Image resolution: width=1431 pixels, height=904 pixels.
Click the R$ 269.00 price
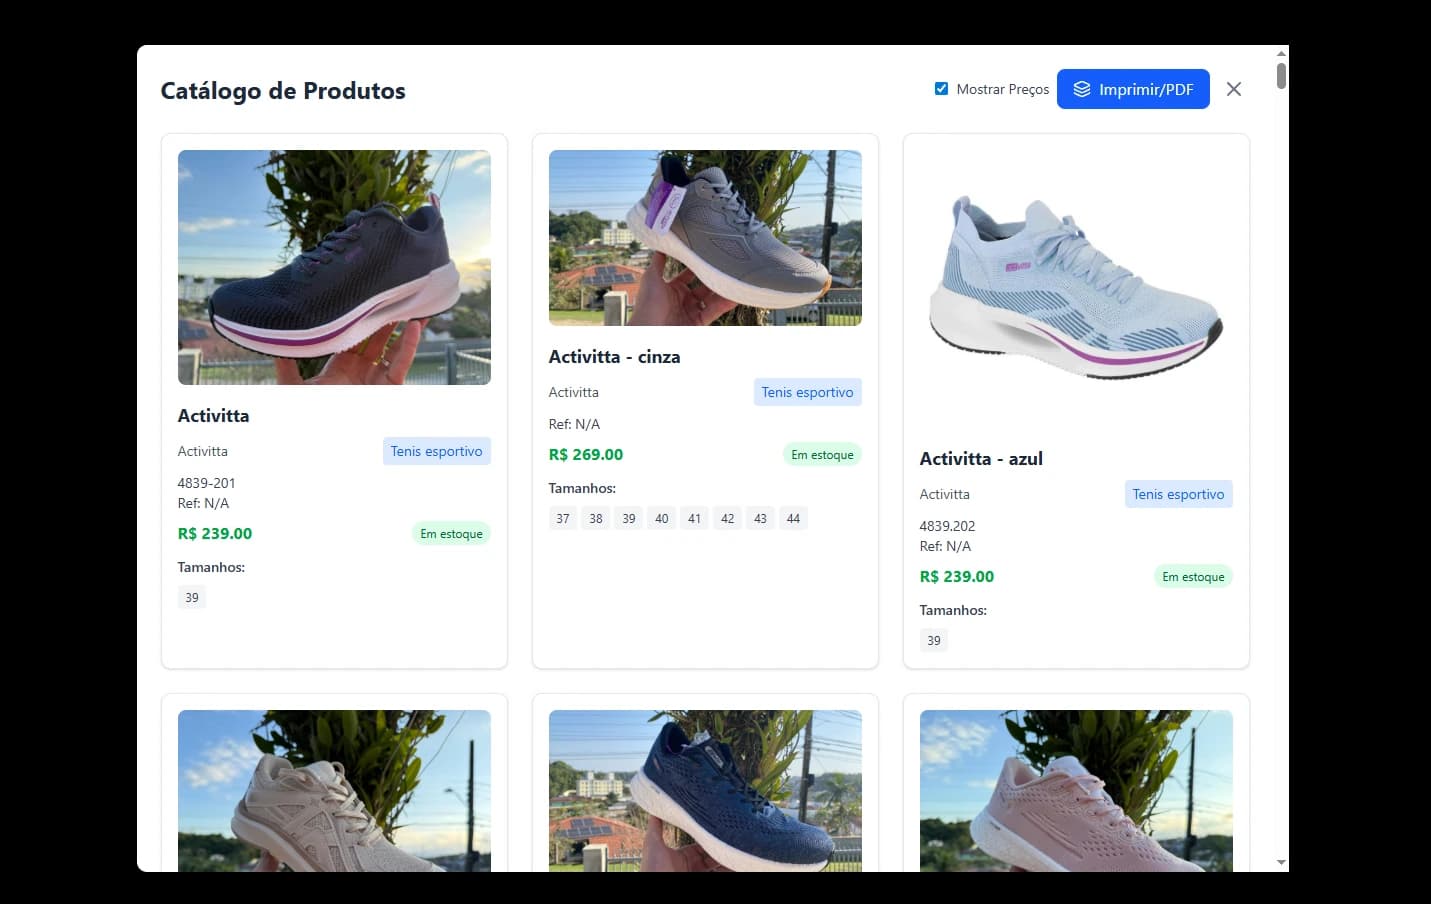point(586,455)
